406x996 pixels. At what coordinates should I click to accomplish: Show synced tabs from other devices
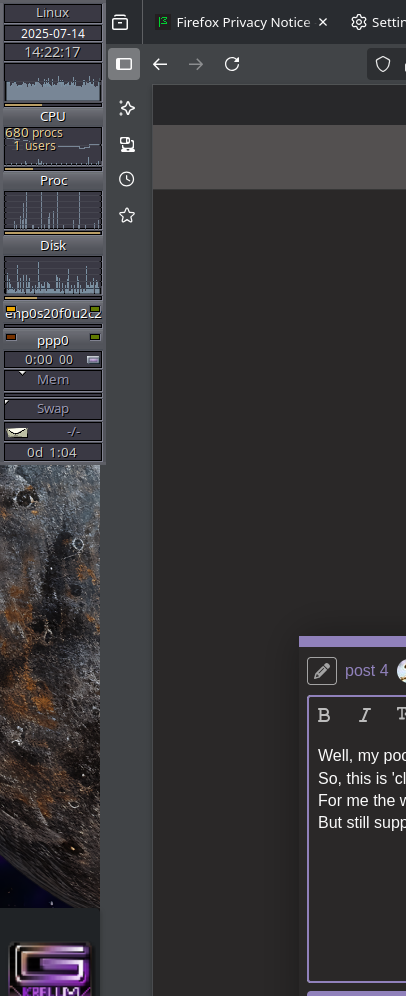pos(127,144)
